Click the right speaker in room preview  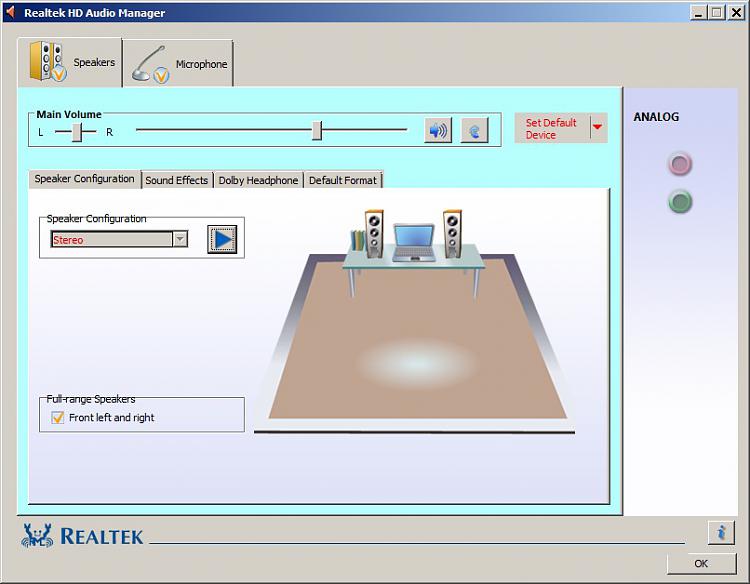coord(452,234)
